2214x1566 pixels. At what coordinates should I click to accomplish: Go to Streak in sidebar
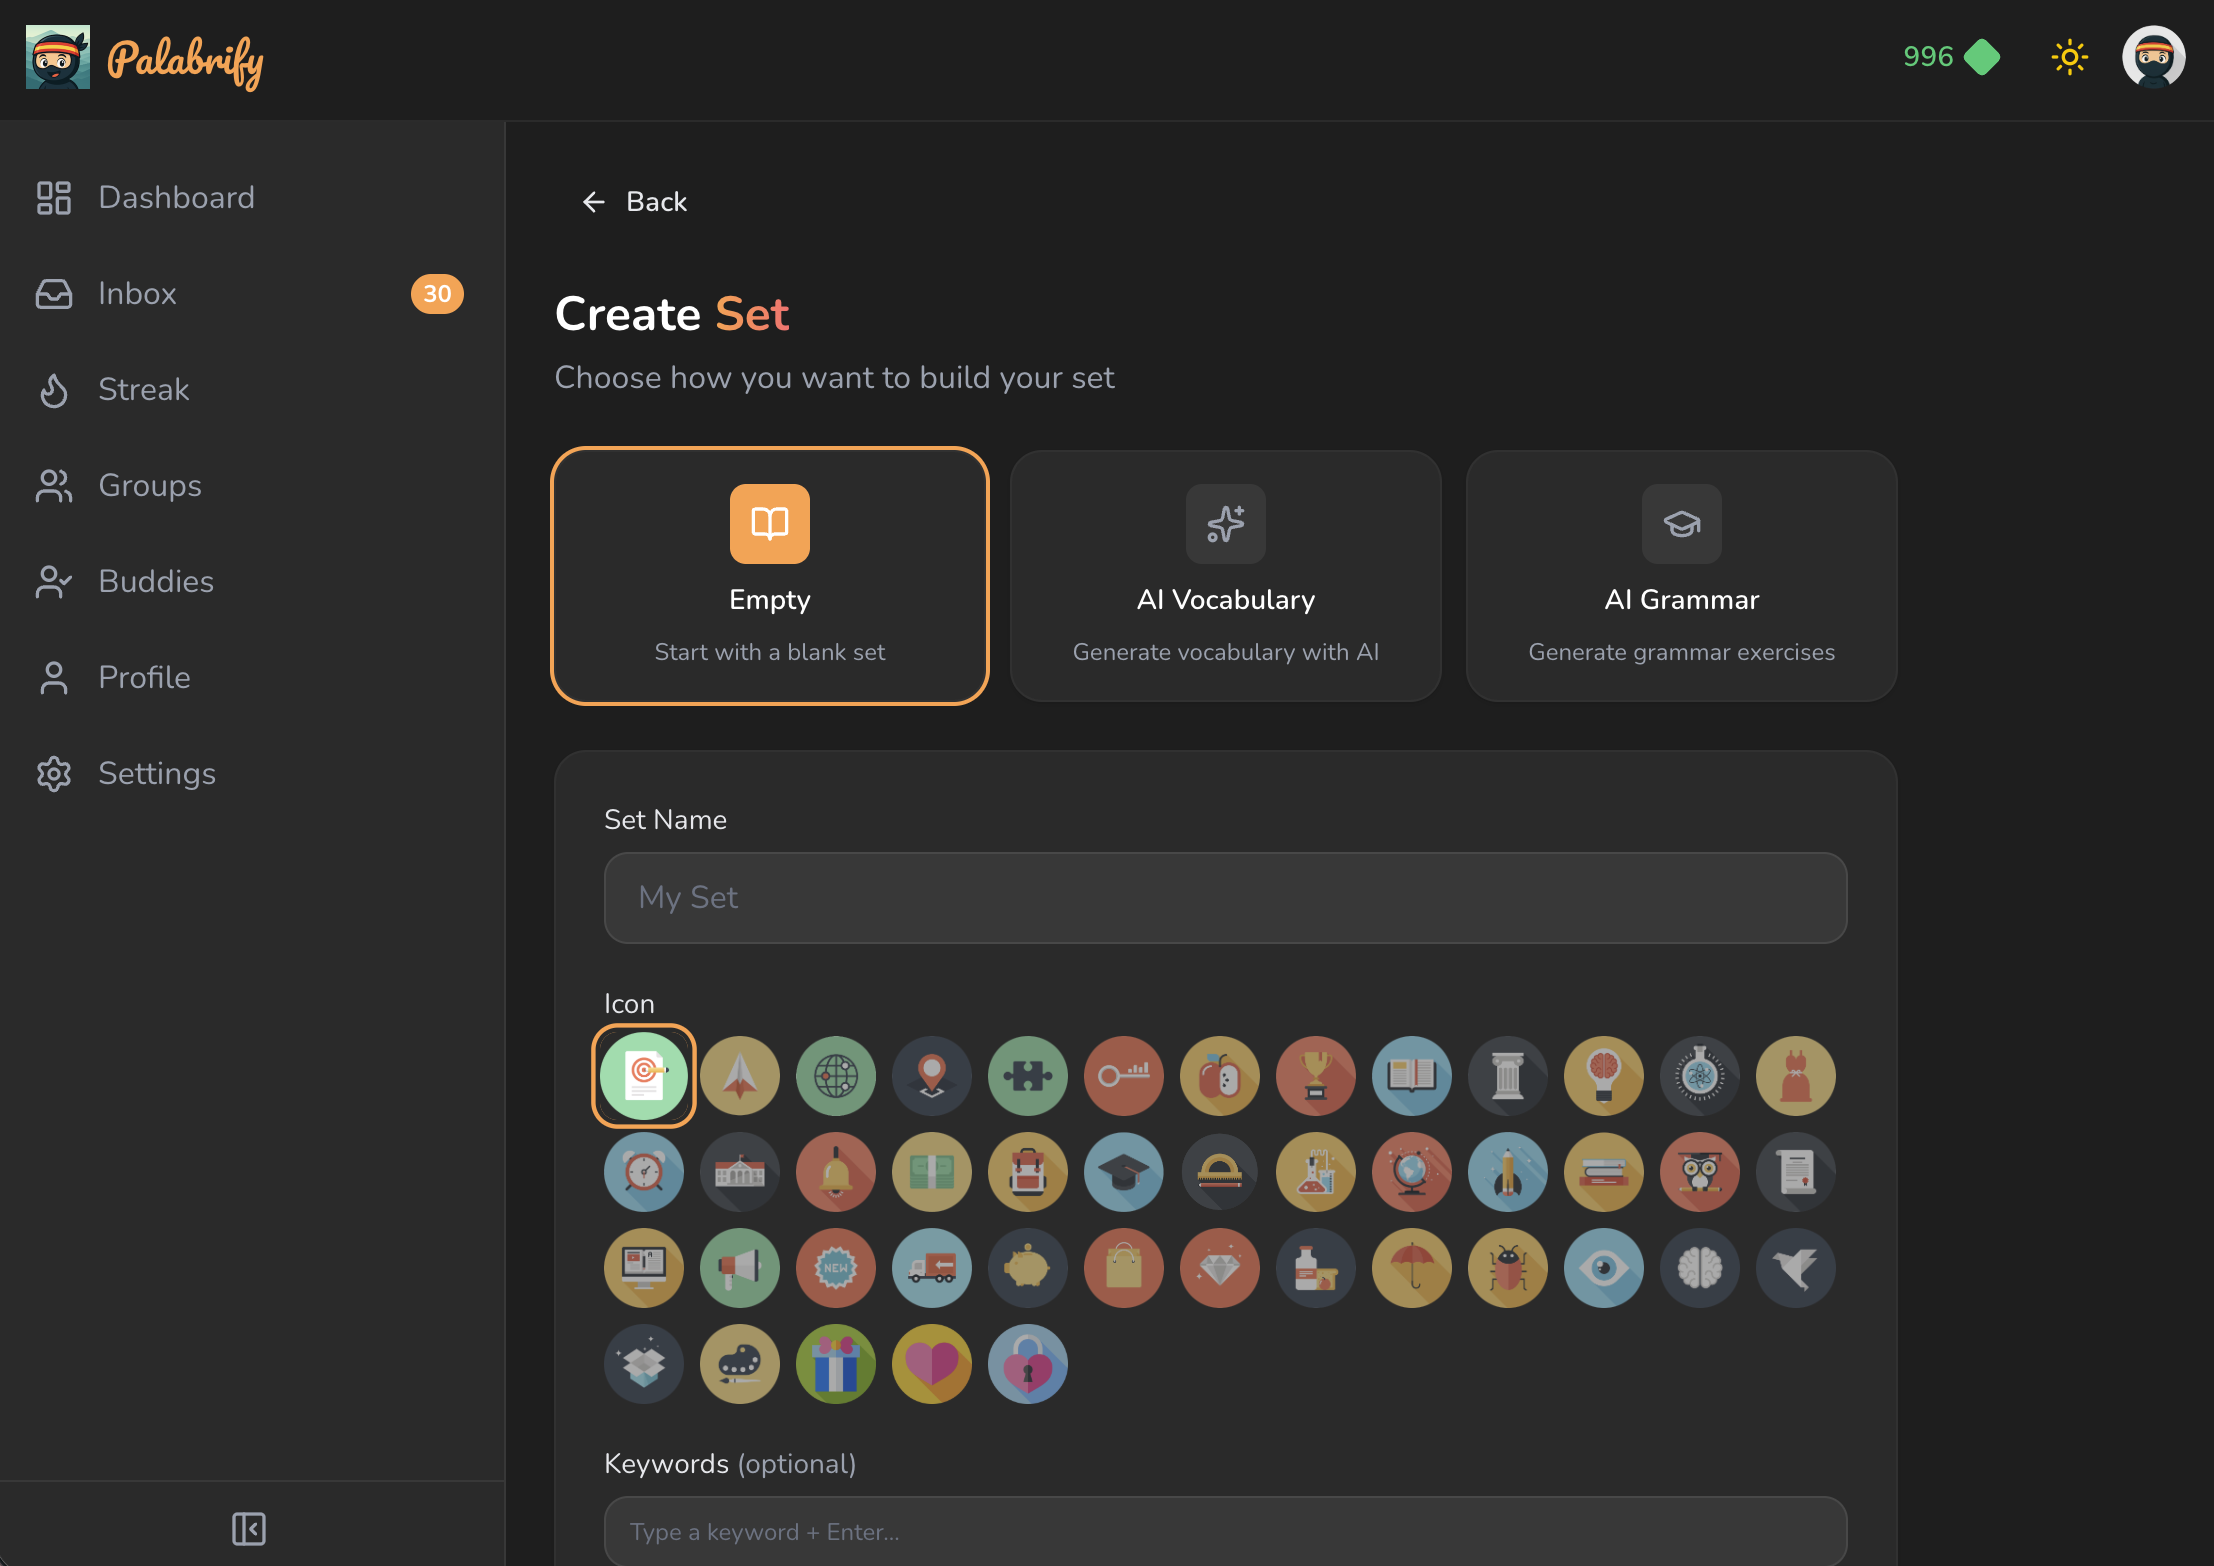point(252,389)
